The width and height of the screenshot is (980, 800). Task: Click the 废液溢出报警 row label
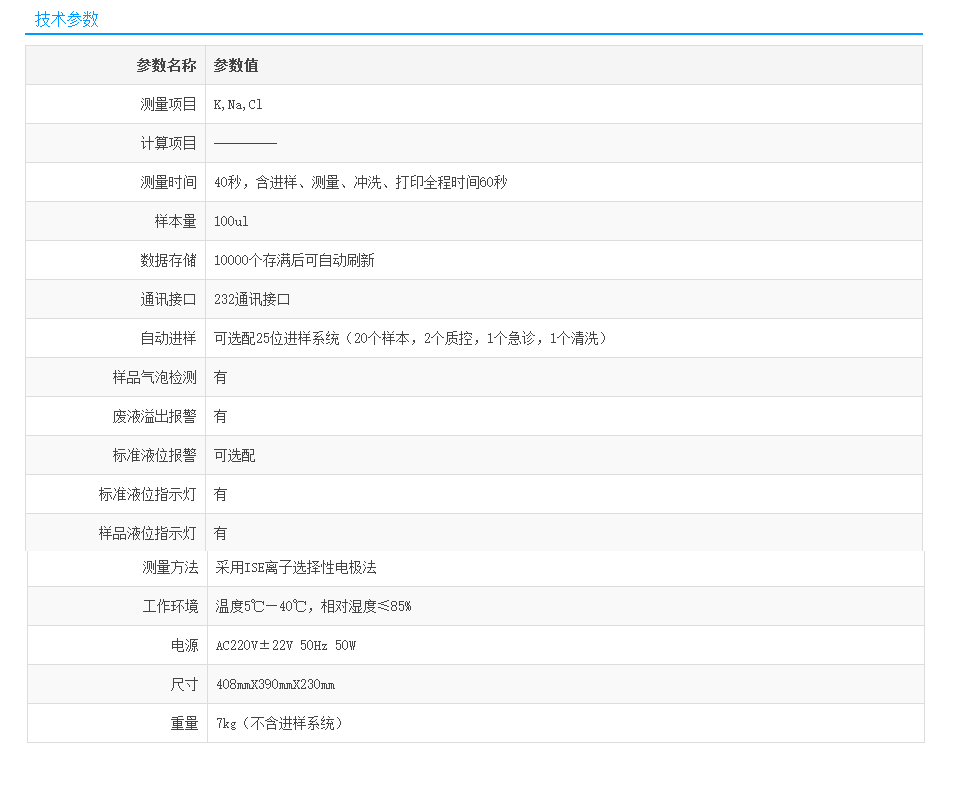pyautogui.click(x=154, y=416)
